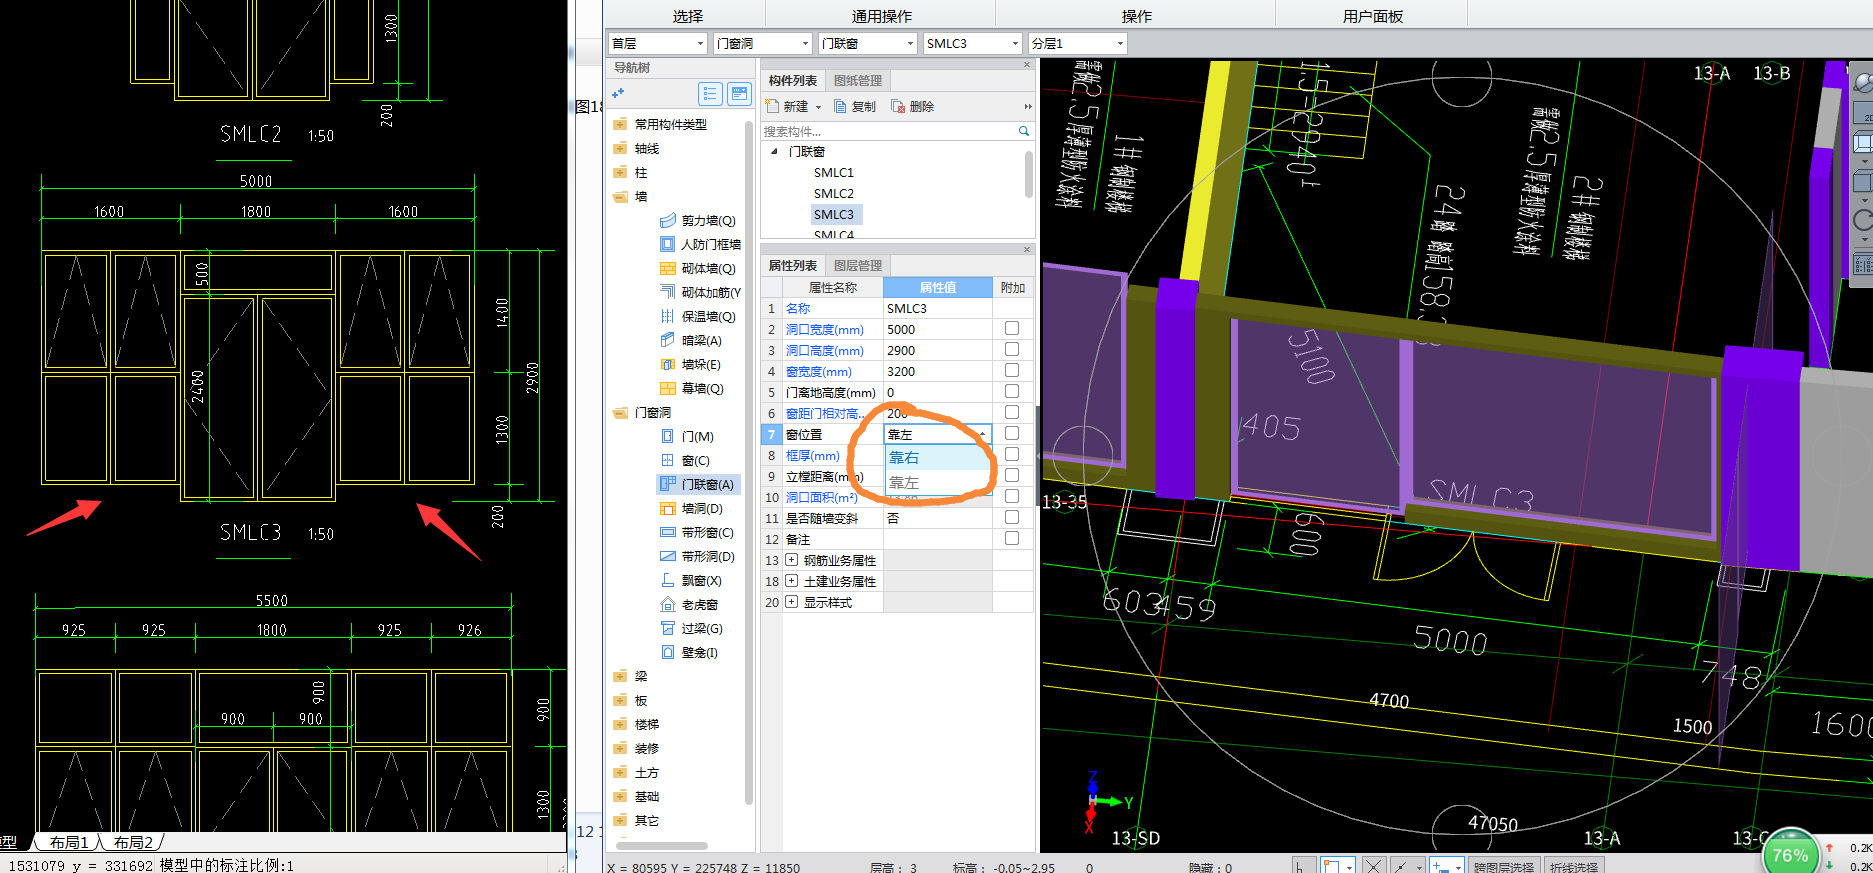Close the 属性列表 panel
This screenshot has height=873, width=1873.
[x=1027, y=250]
